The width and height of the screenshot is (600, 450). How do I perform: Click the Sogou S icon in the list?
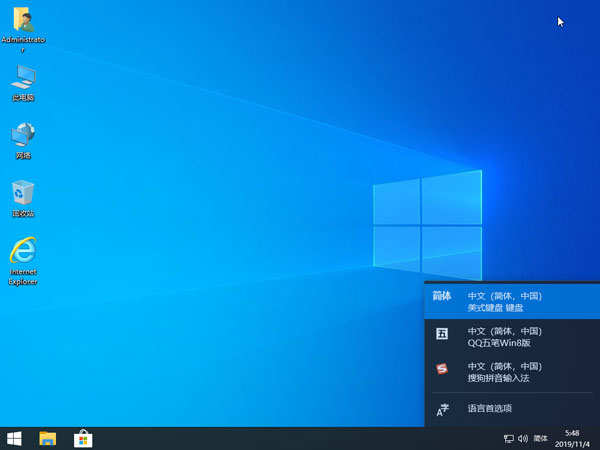click(x=442, y=369)
